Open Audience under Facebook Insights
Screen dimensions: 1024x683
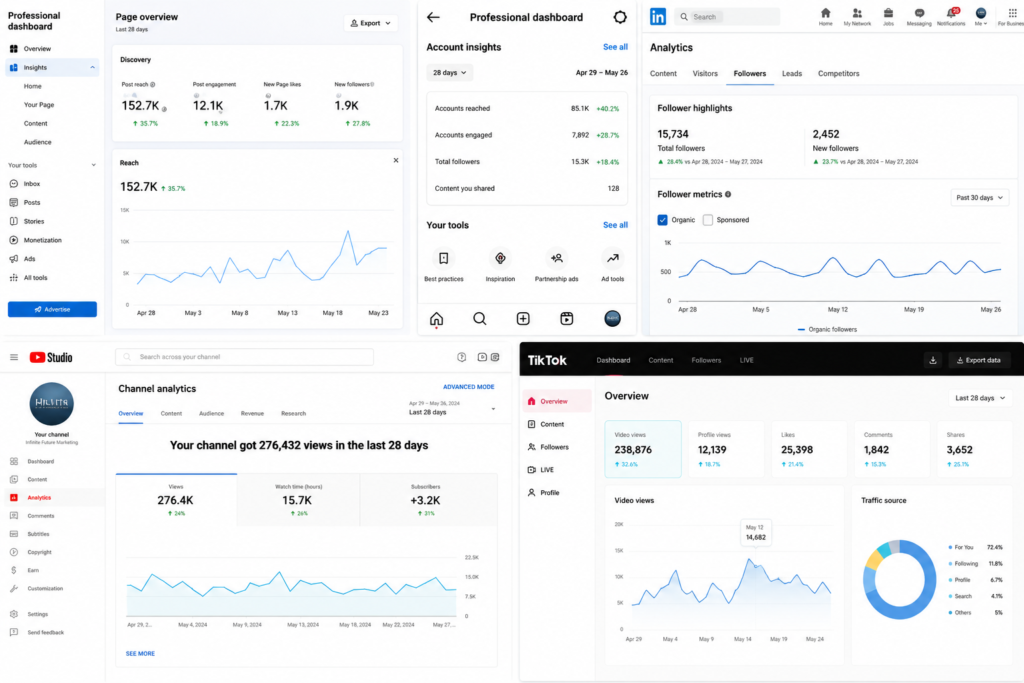(37, 142)
